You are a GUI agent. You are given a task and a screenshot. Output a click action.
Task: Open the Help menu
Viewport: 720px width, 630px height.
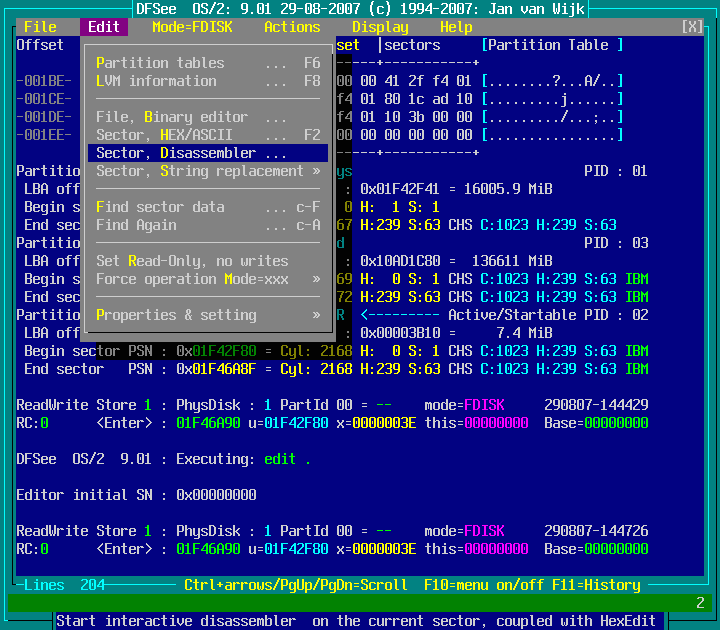click(456, 27)
